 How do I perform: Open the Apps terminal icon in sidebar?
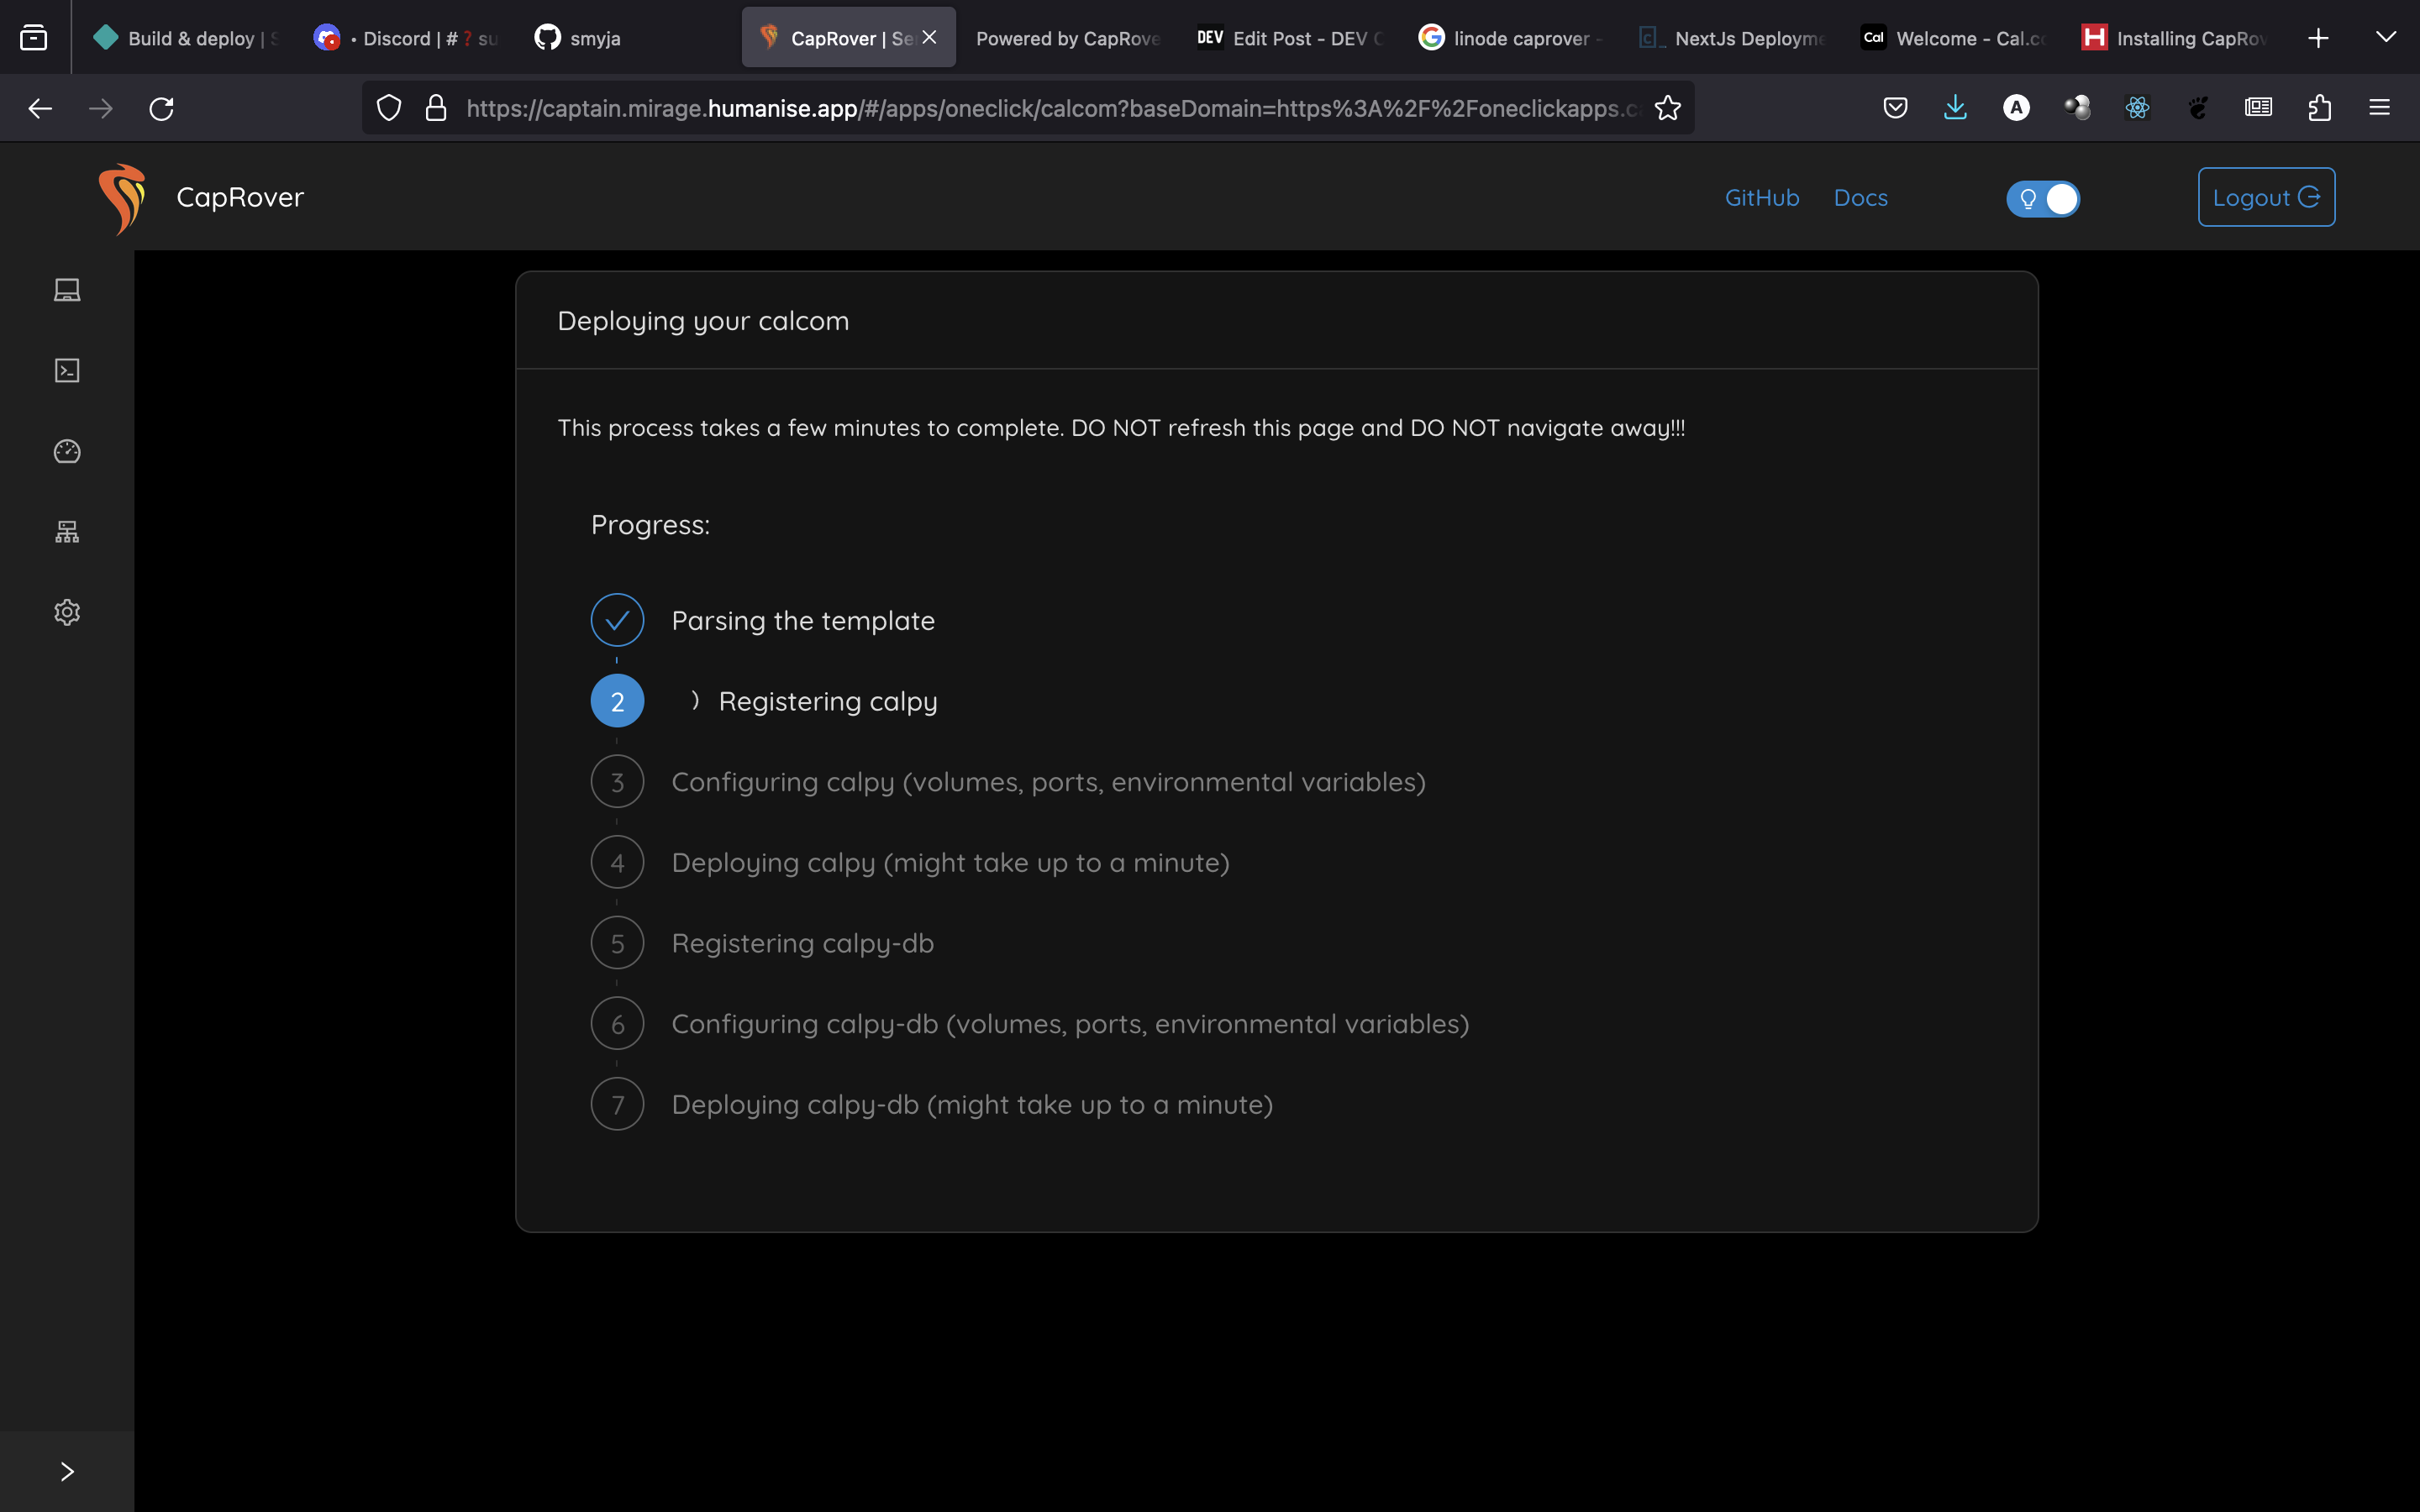(67, 371)
